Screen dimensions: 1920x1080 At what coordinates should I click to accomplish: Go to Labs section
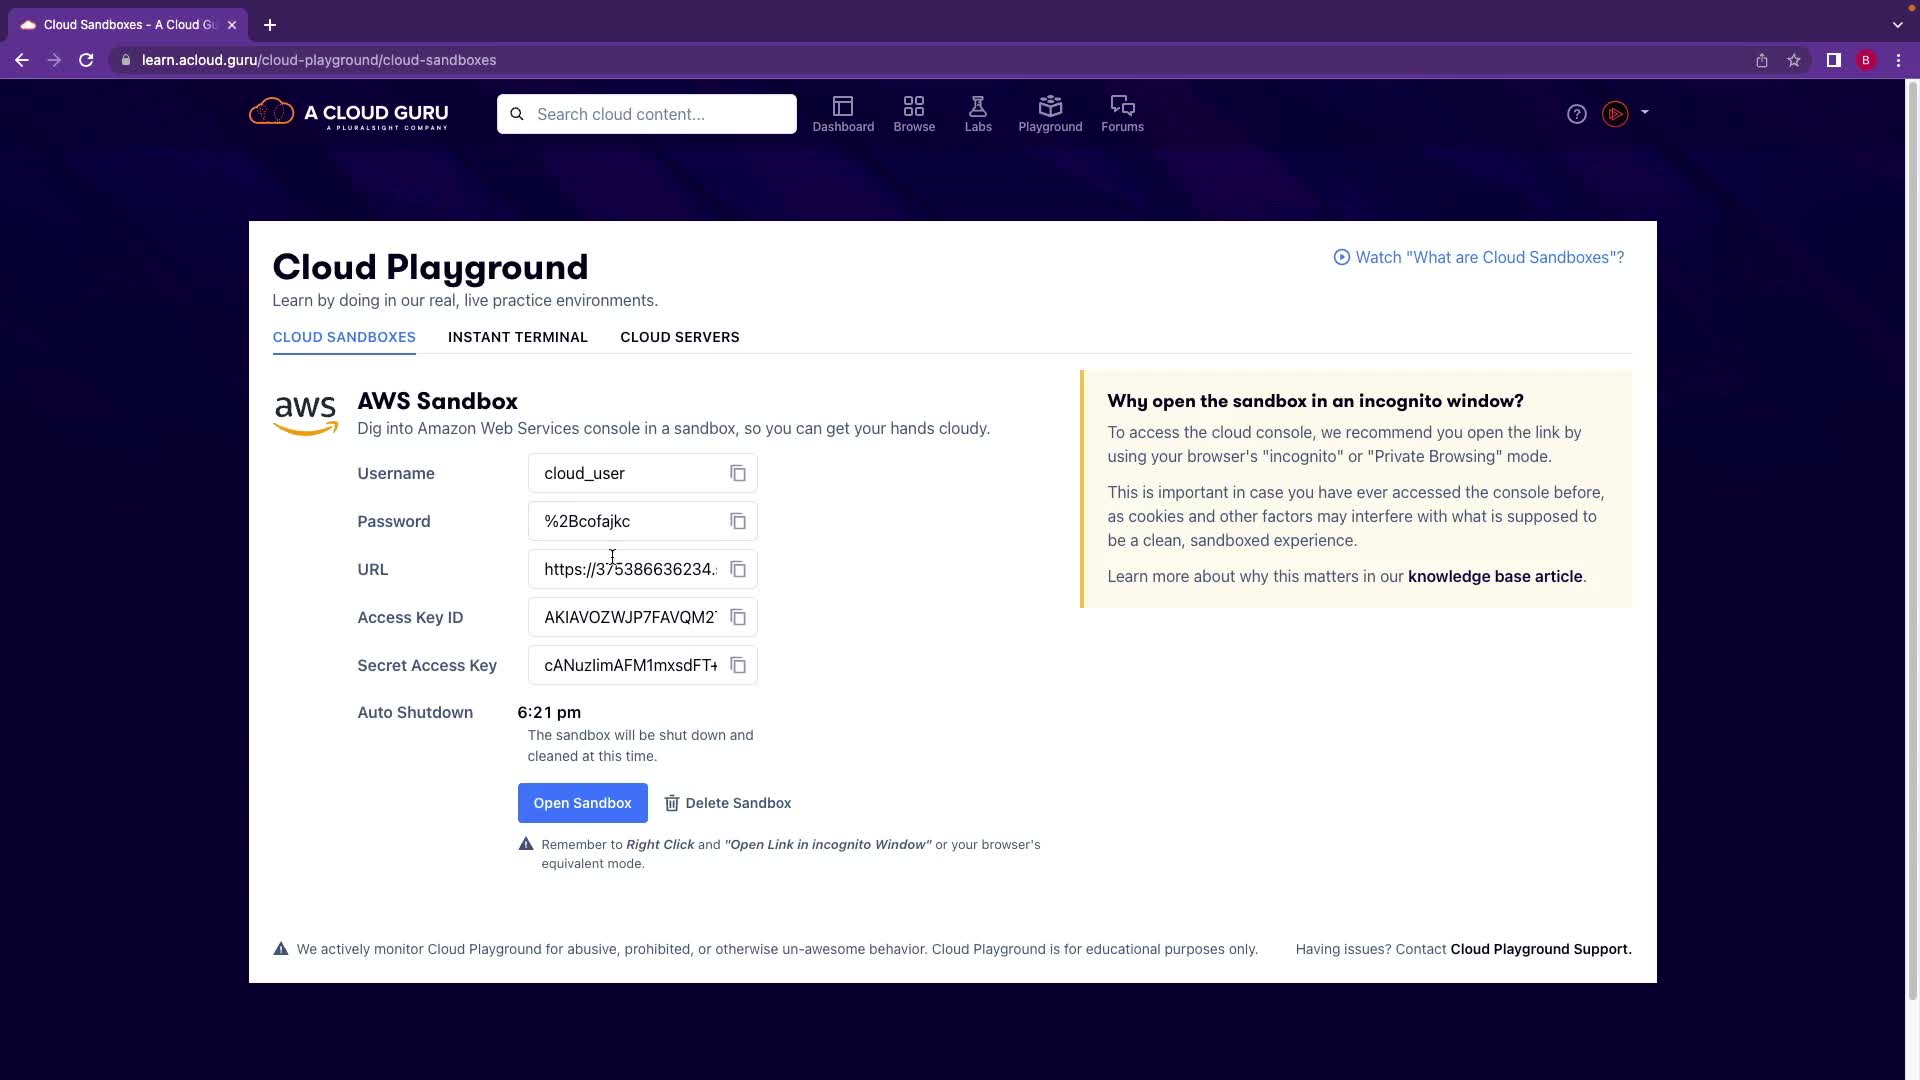978,114
